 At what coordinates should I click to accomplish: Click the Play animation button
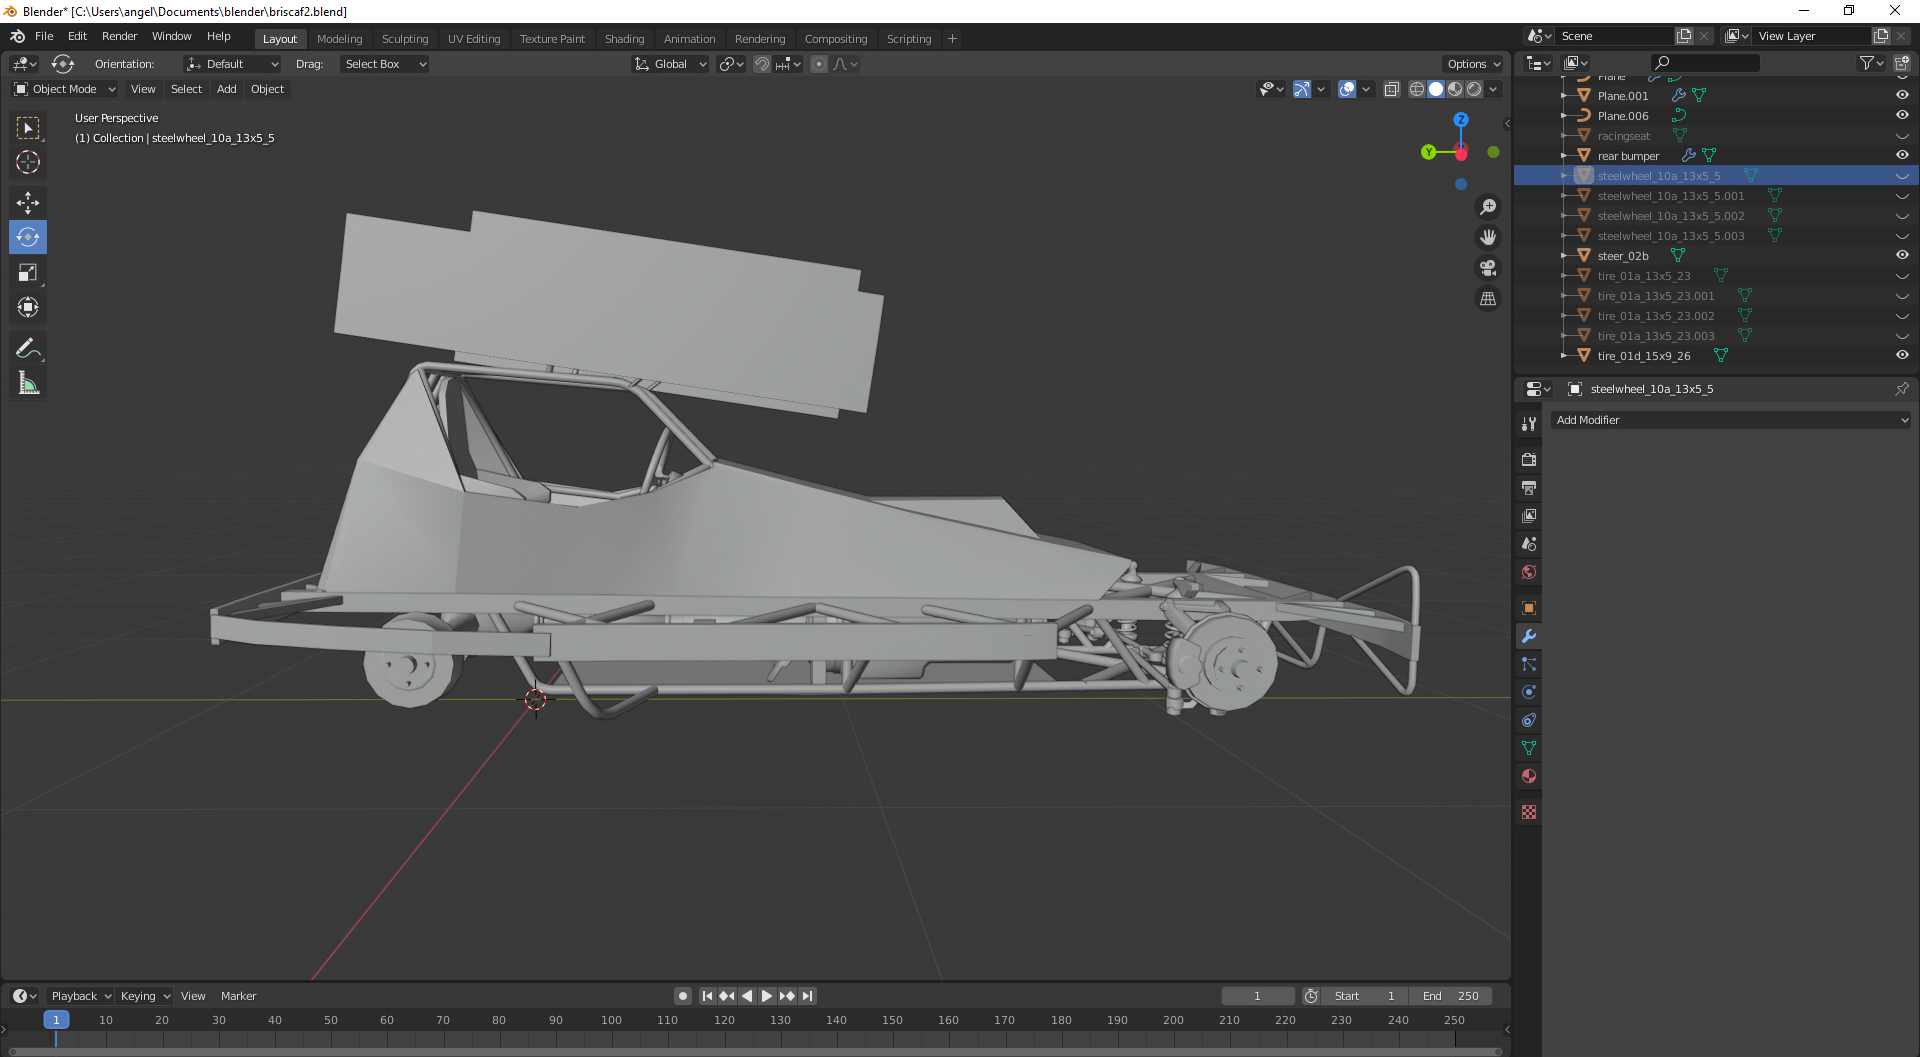[x=767, y=996]
